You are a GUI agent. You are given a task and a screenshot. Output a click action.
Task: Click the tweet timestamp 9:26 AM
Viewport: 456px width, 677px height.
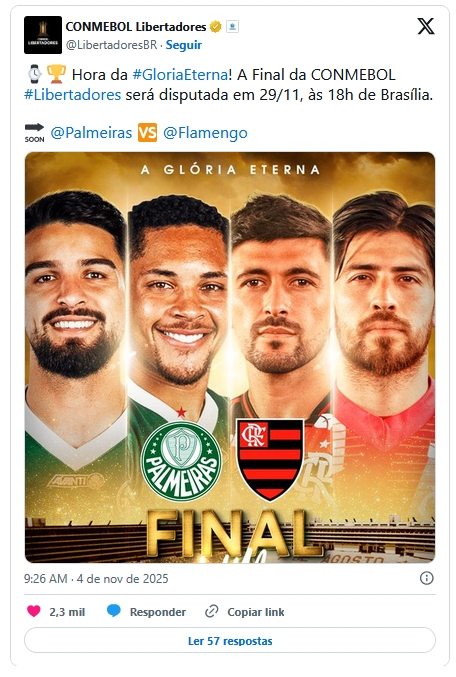point(45,579)
